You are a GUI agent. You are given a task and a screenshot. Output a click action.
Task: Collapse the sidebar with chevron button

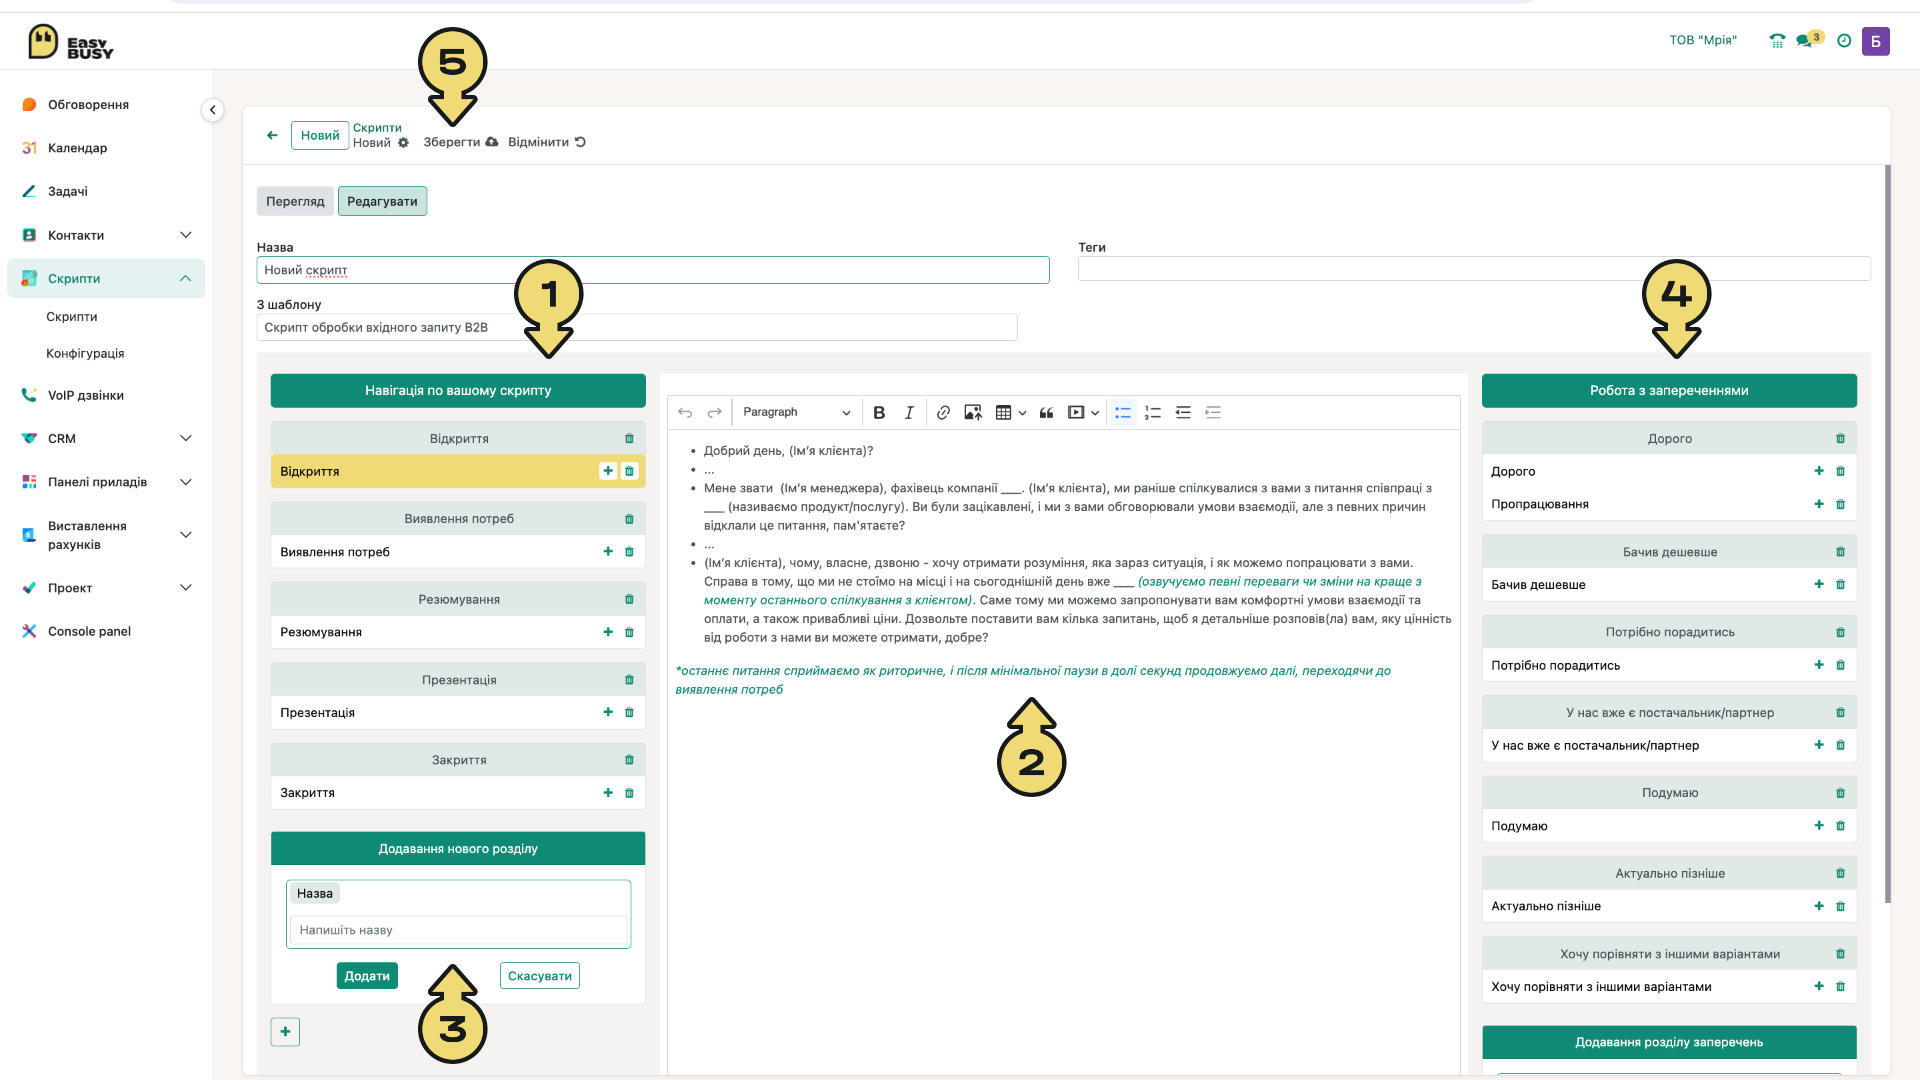pos(212,110)
